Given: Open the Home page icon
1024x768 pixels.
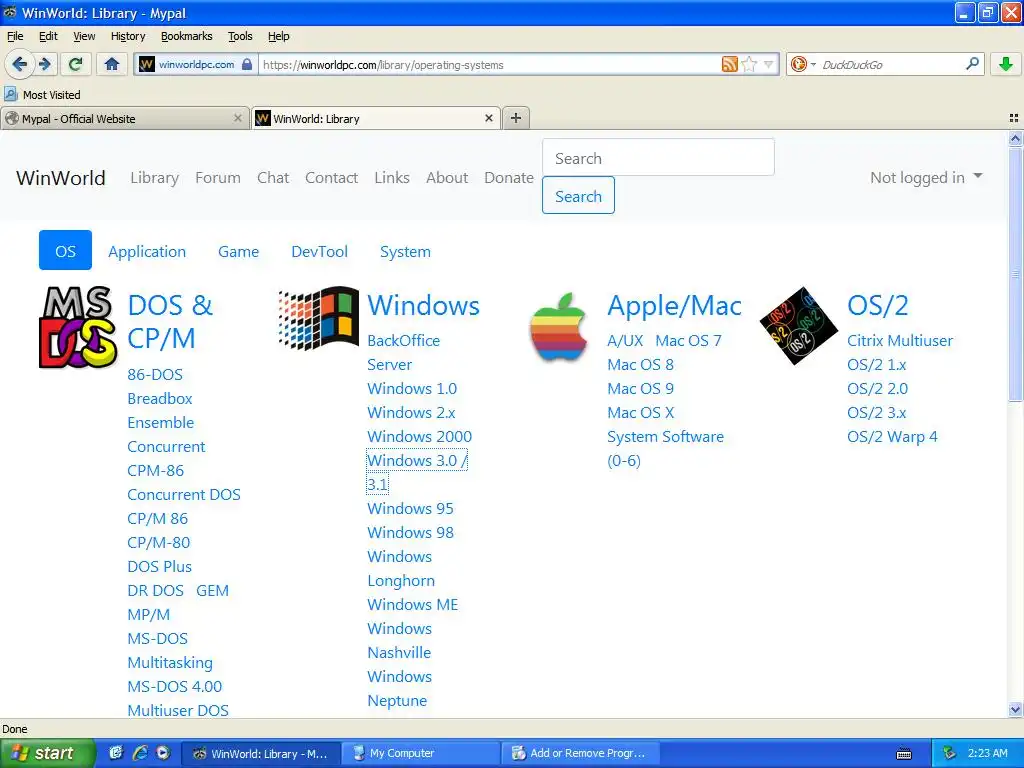Looking at the screenshot, I should 112,64.
